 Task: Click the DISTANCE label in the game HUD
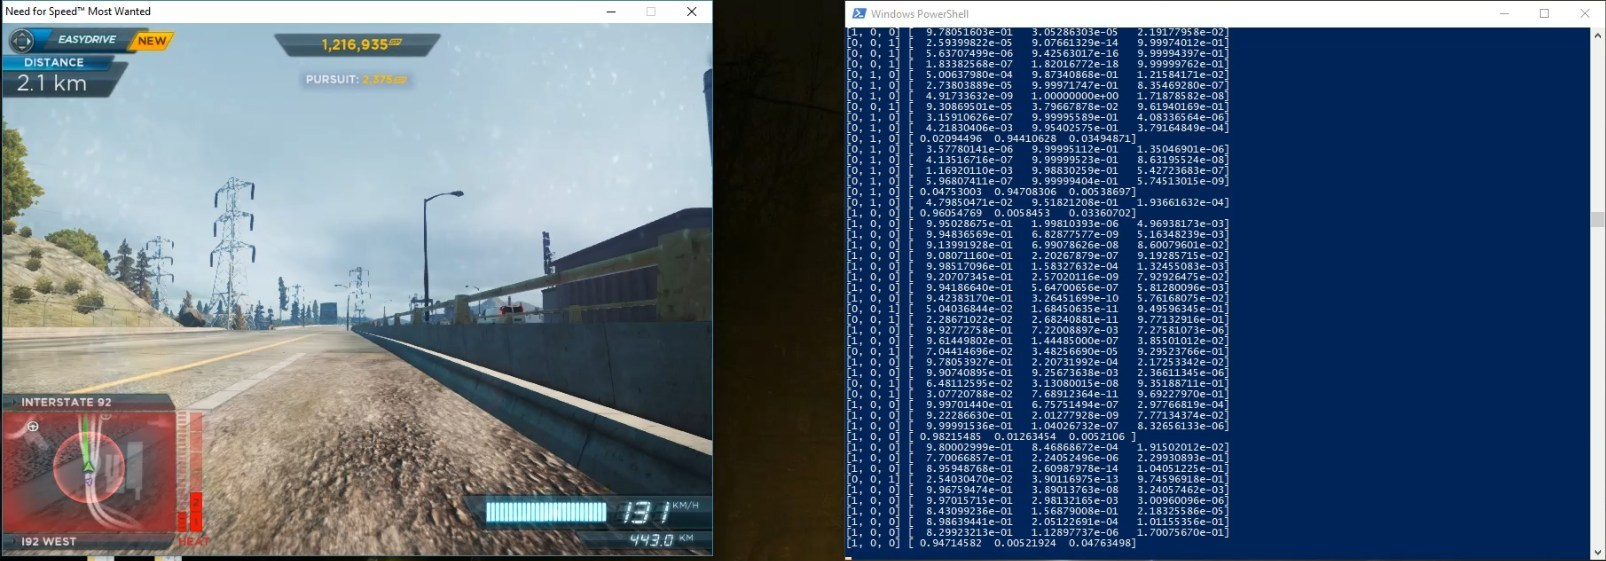[x=54, y=62]
